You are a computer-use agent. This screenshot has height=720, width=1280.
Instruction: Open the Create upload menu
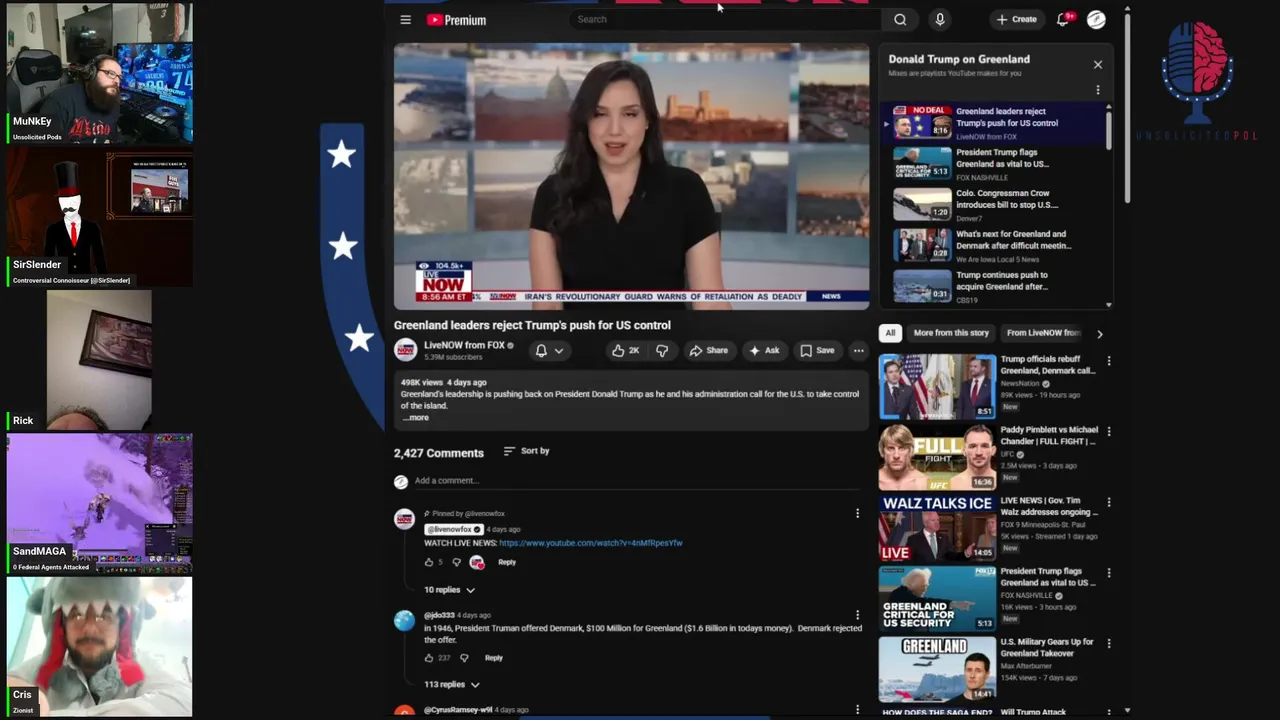point(1016,19)
